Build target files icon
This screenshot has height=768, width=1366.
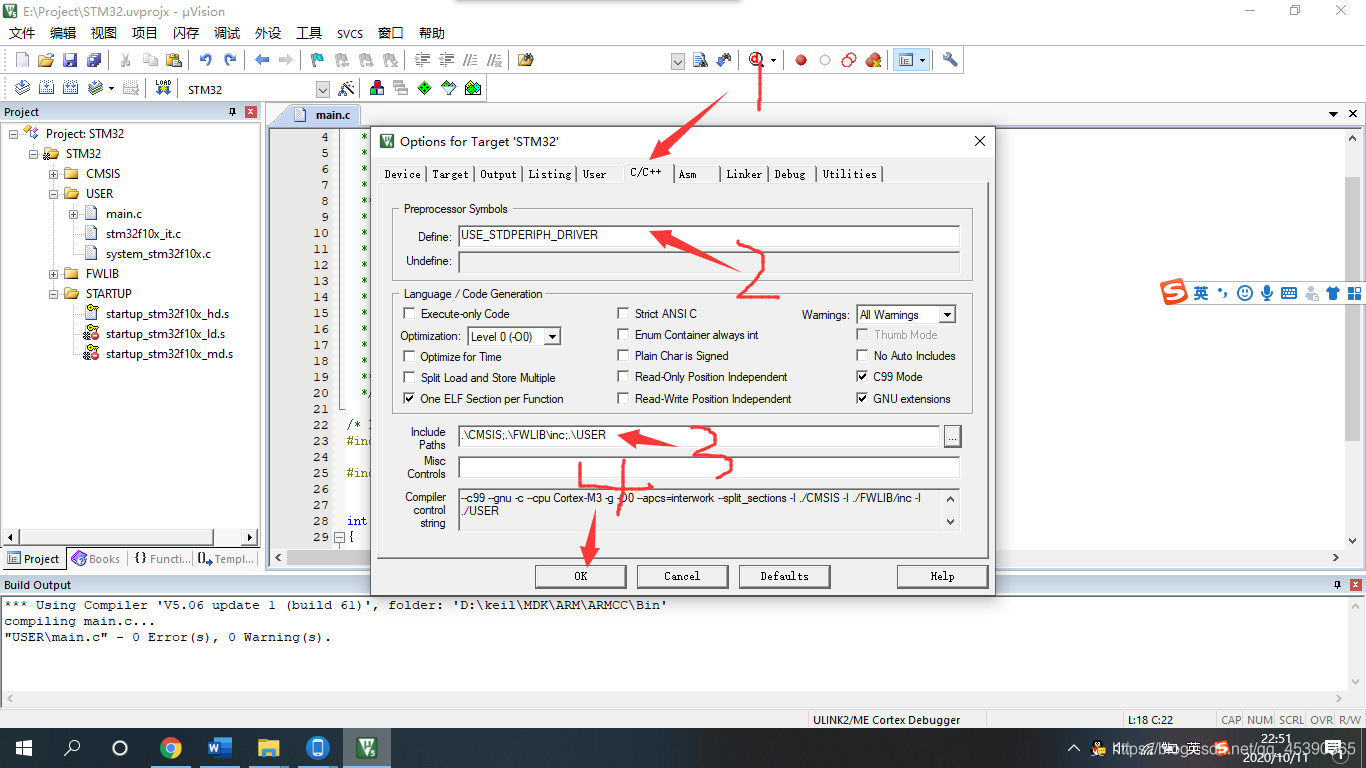(46, 88)
